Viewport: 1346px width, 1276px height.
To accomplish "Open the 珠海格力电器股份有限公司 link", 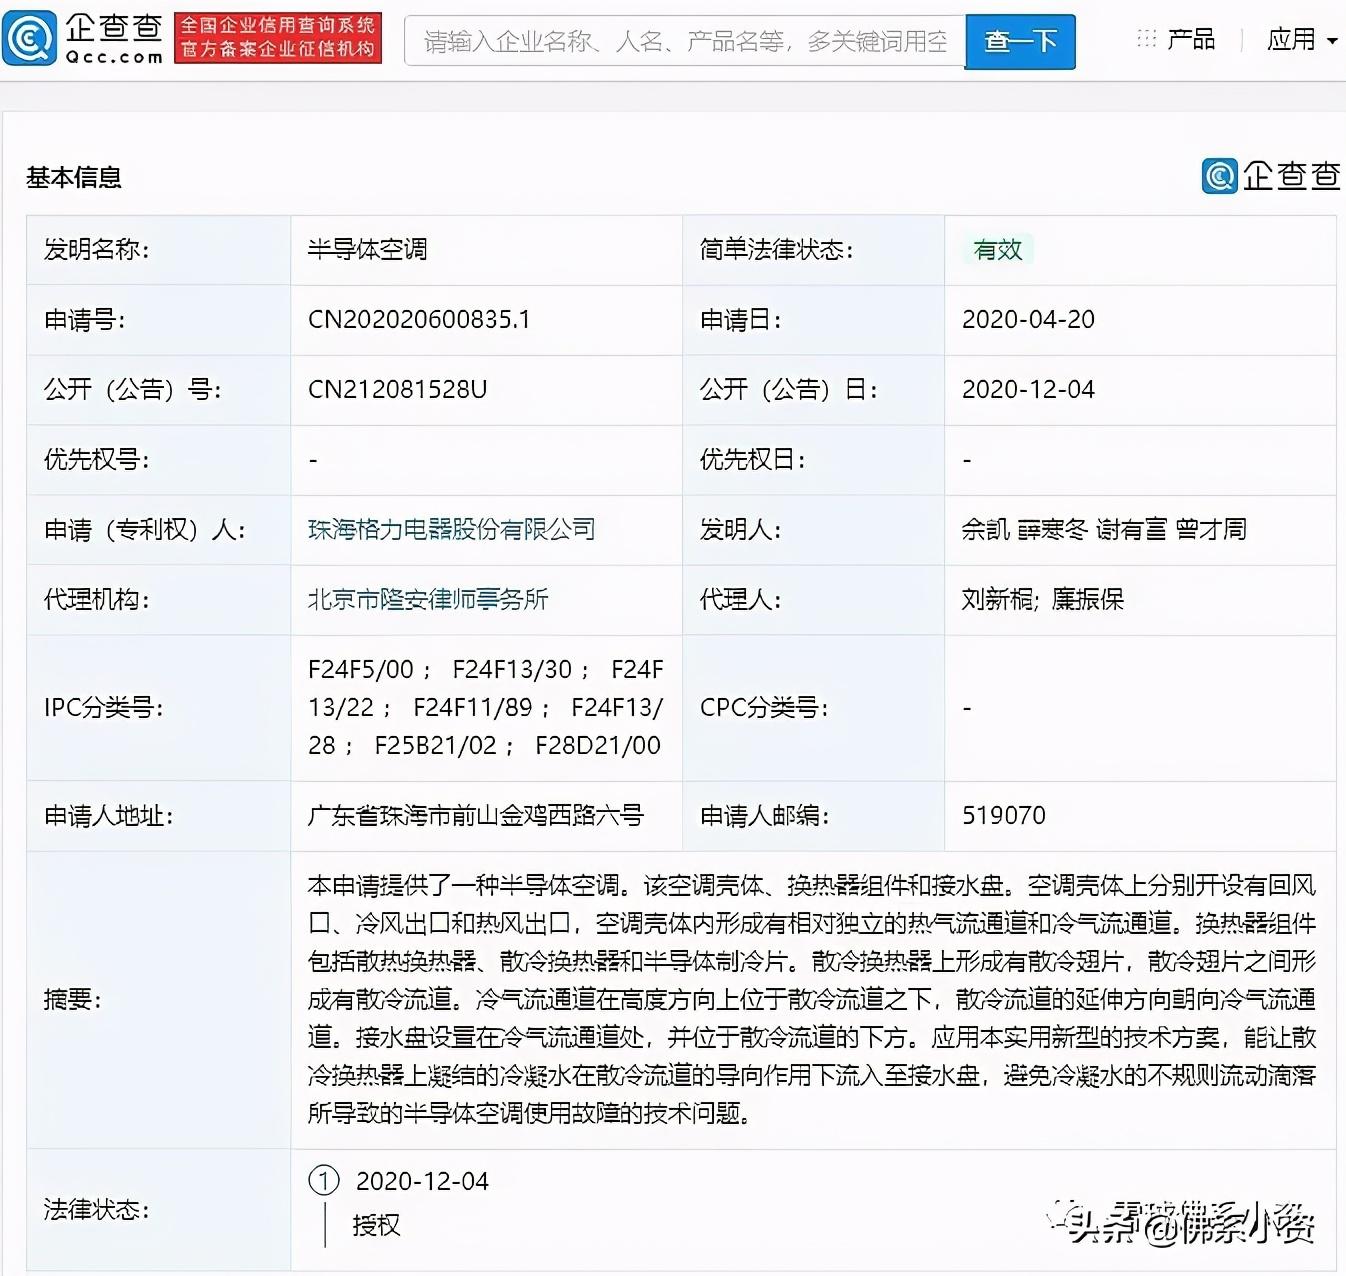I will tap(451, 529).
